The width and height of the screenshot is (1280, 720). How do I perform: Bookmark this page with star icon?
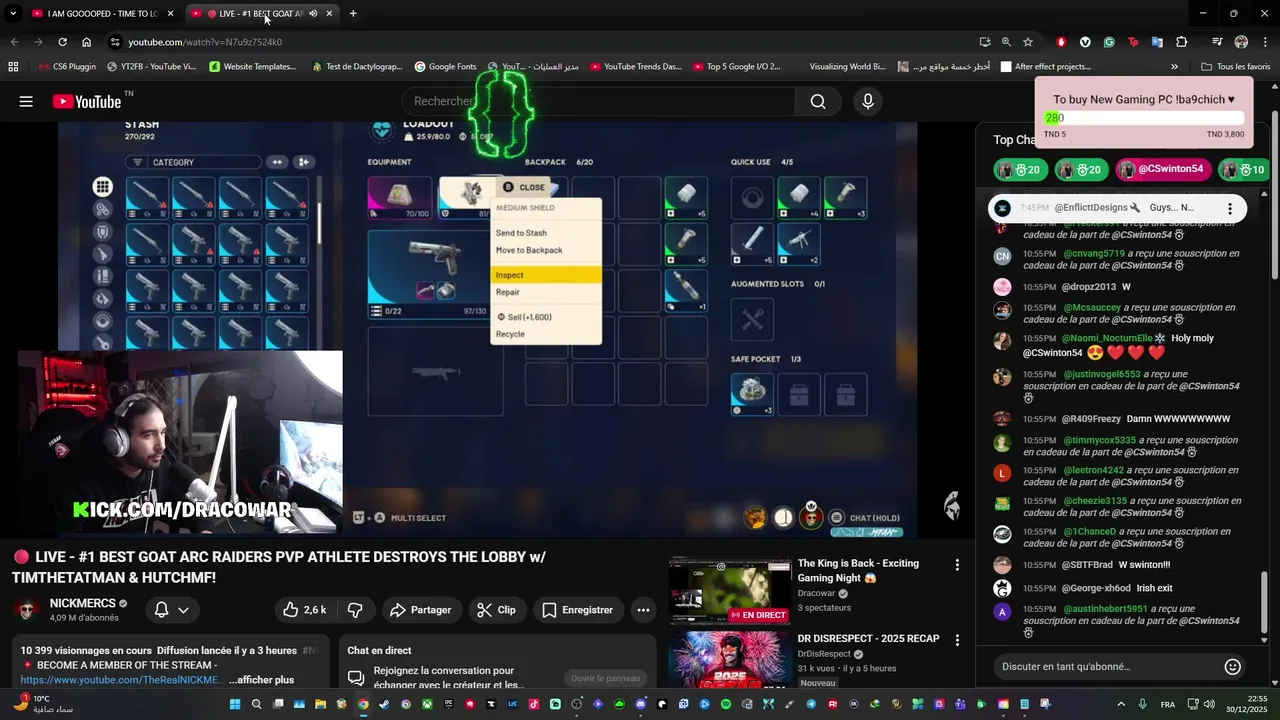coord(1028,42)
